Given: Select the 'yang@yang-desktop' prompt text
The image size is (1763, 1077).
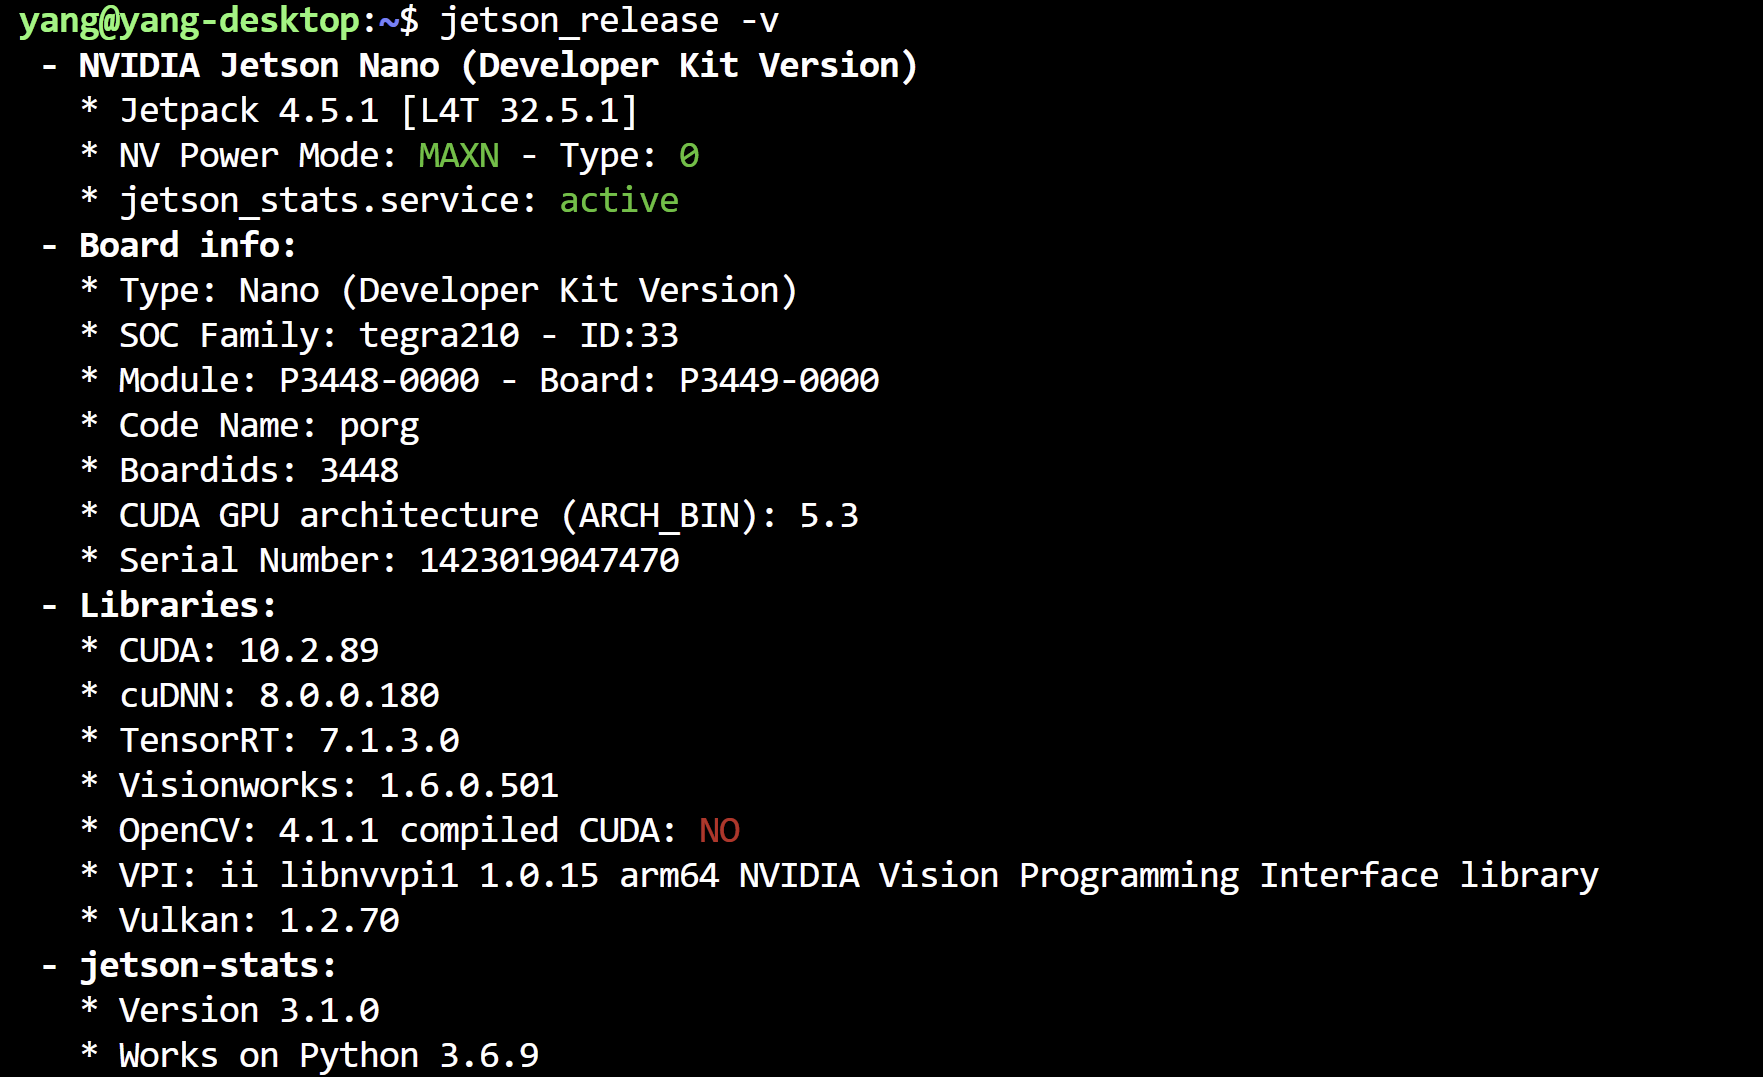Looking at the screenshot, I should [190, 21].
